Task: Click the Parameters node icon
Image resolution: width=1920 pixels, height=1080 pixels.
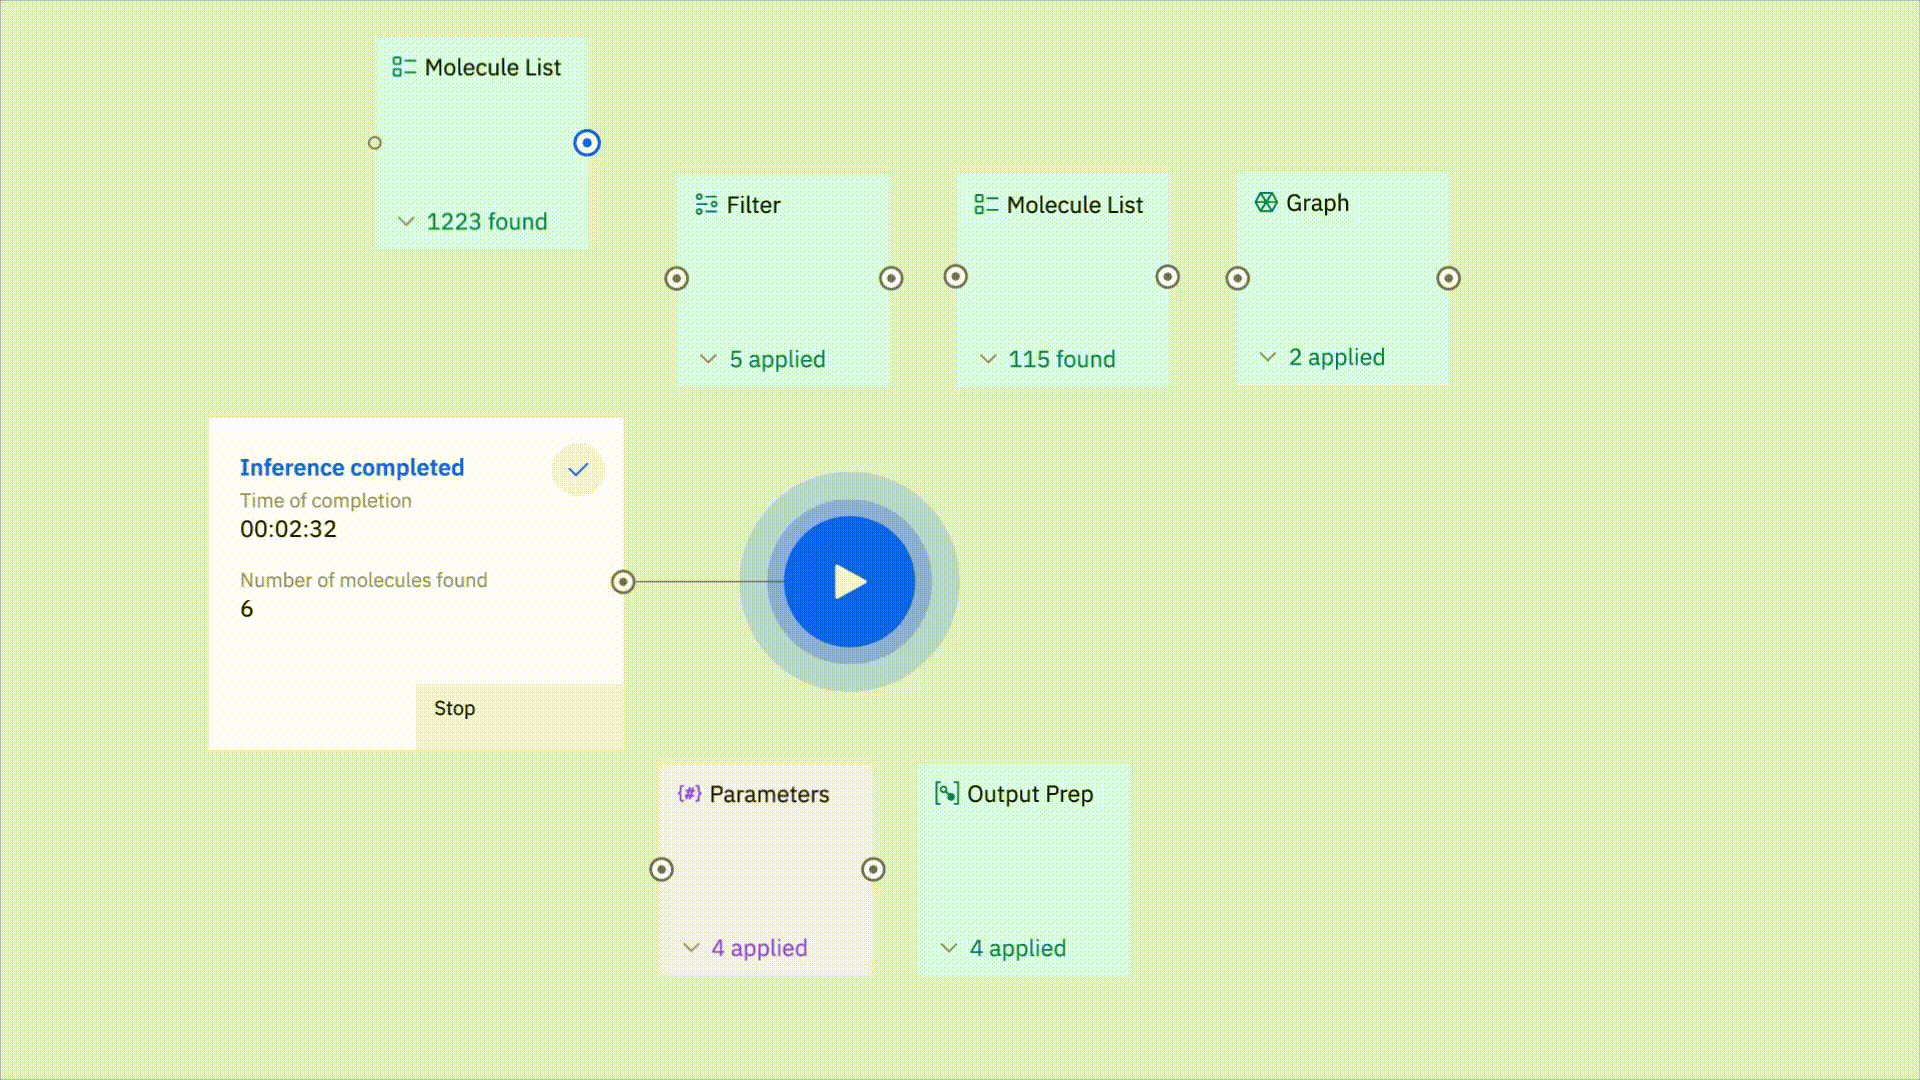Action: tap(689, 794)
